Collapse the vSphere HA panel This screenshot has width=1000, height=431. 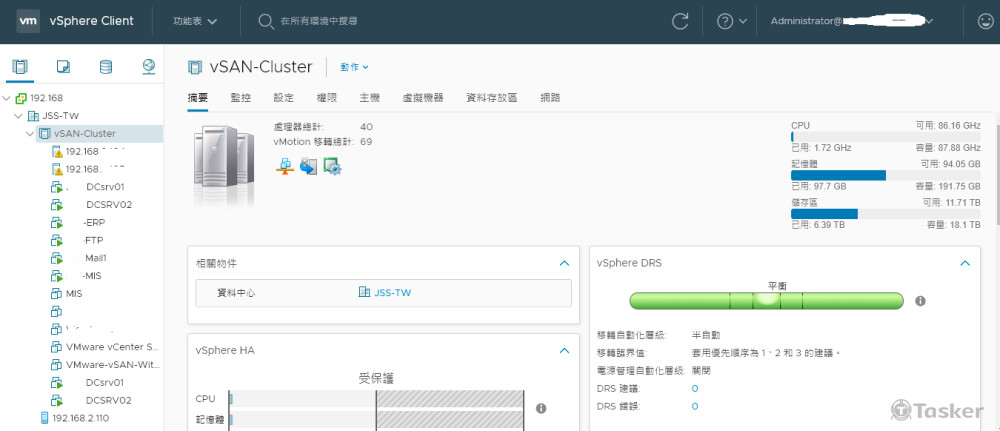[x=564, y=350]
